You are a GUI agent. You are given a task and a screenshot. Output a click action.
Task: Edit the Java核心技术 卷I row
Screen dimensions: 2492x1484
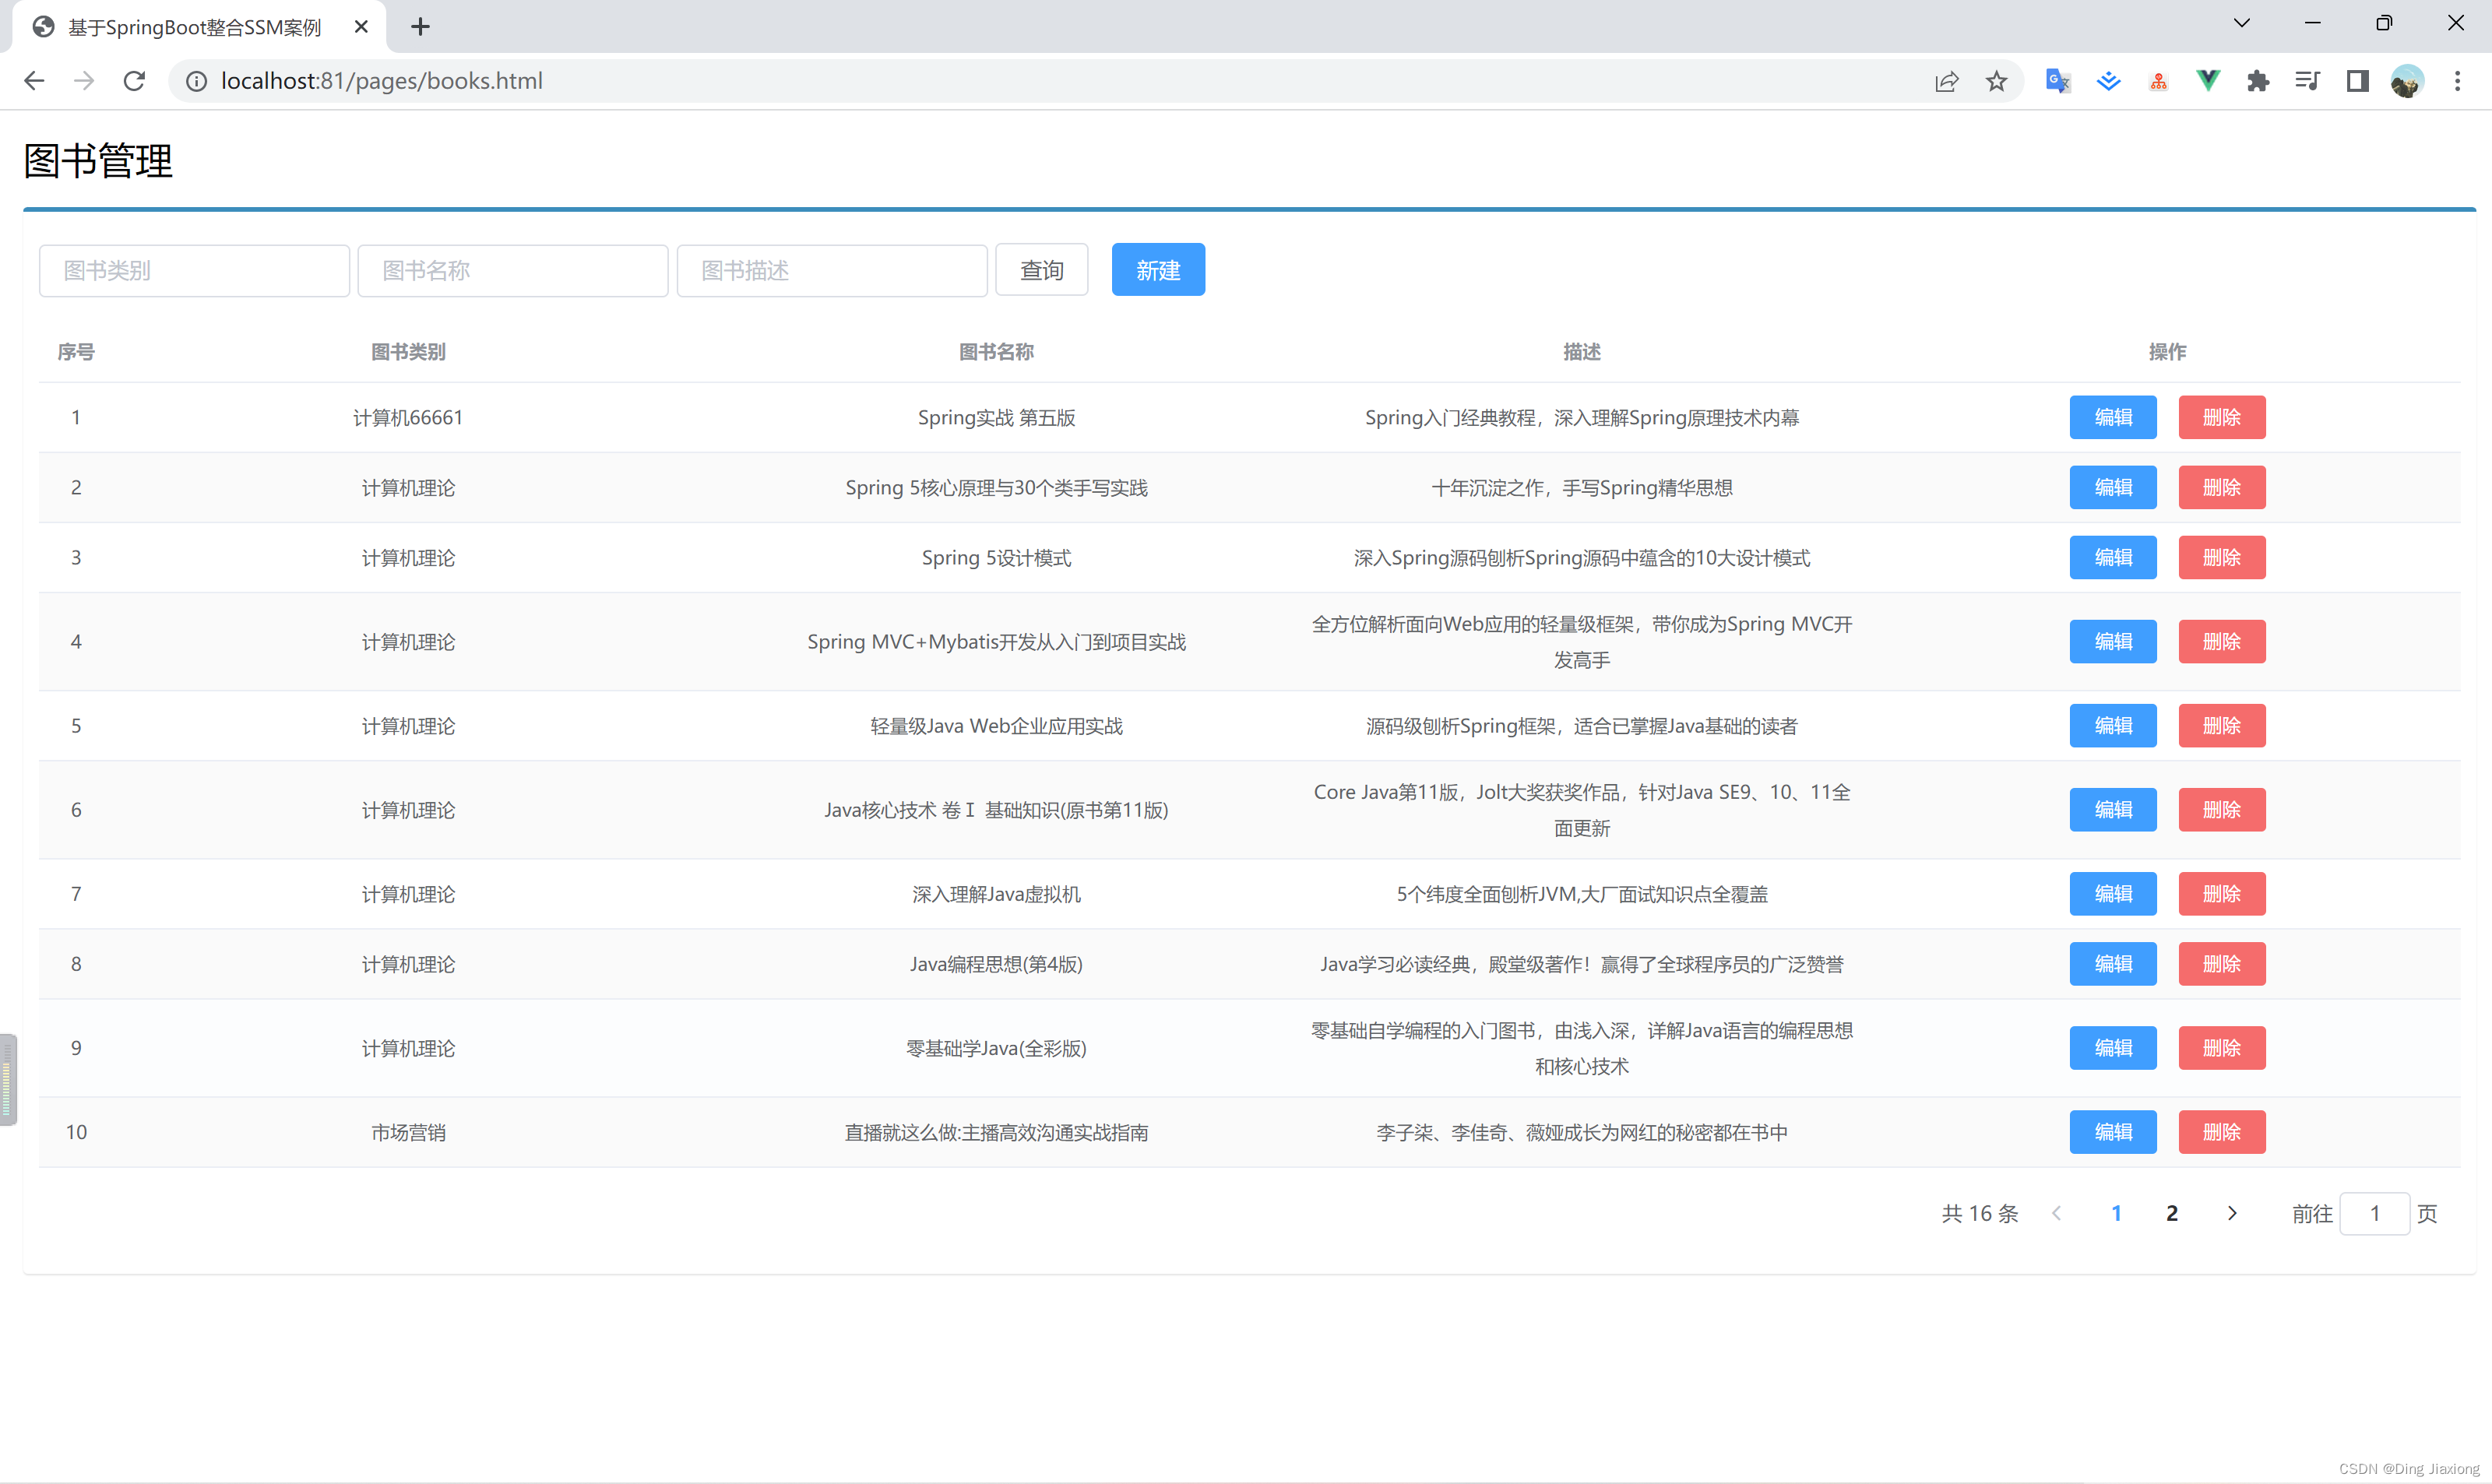(2113, 809)
